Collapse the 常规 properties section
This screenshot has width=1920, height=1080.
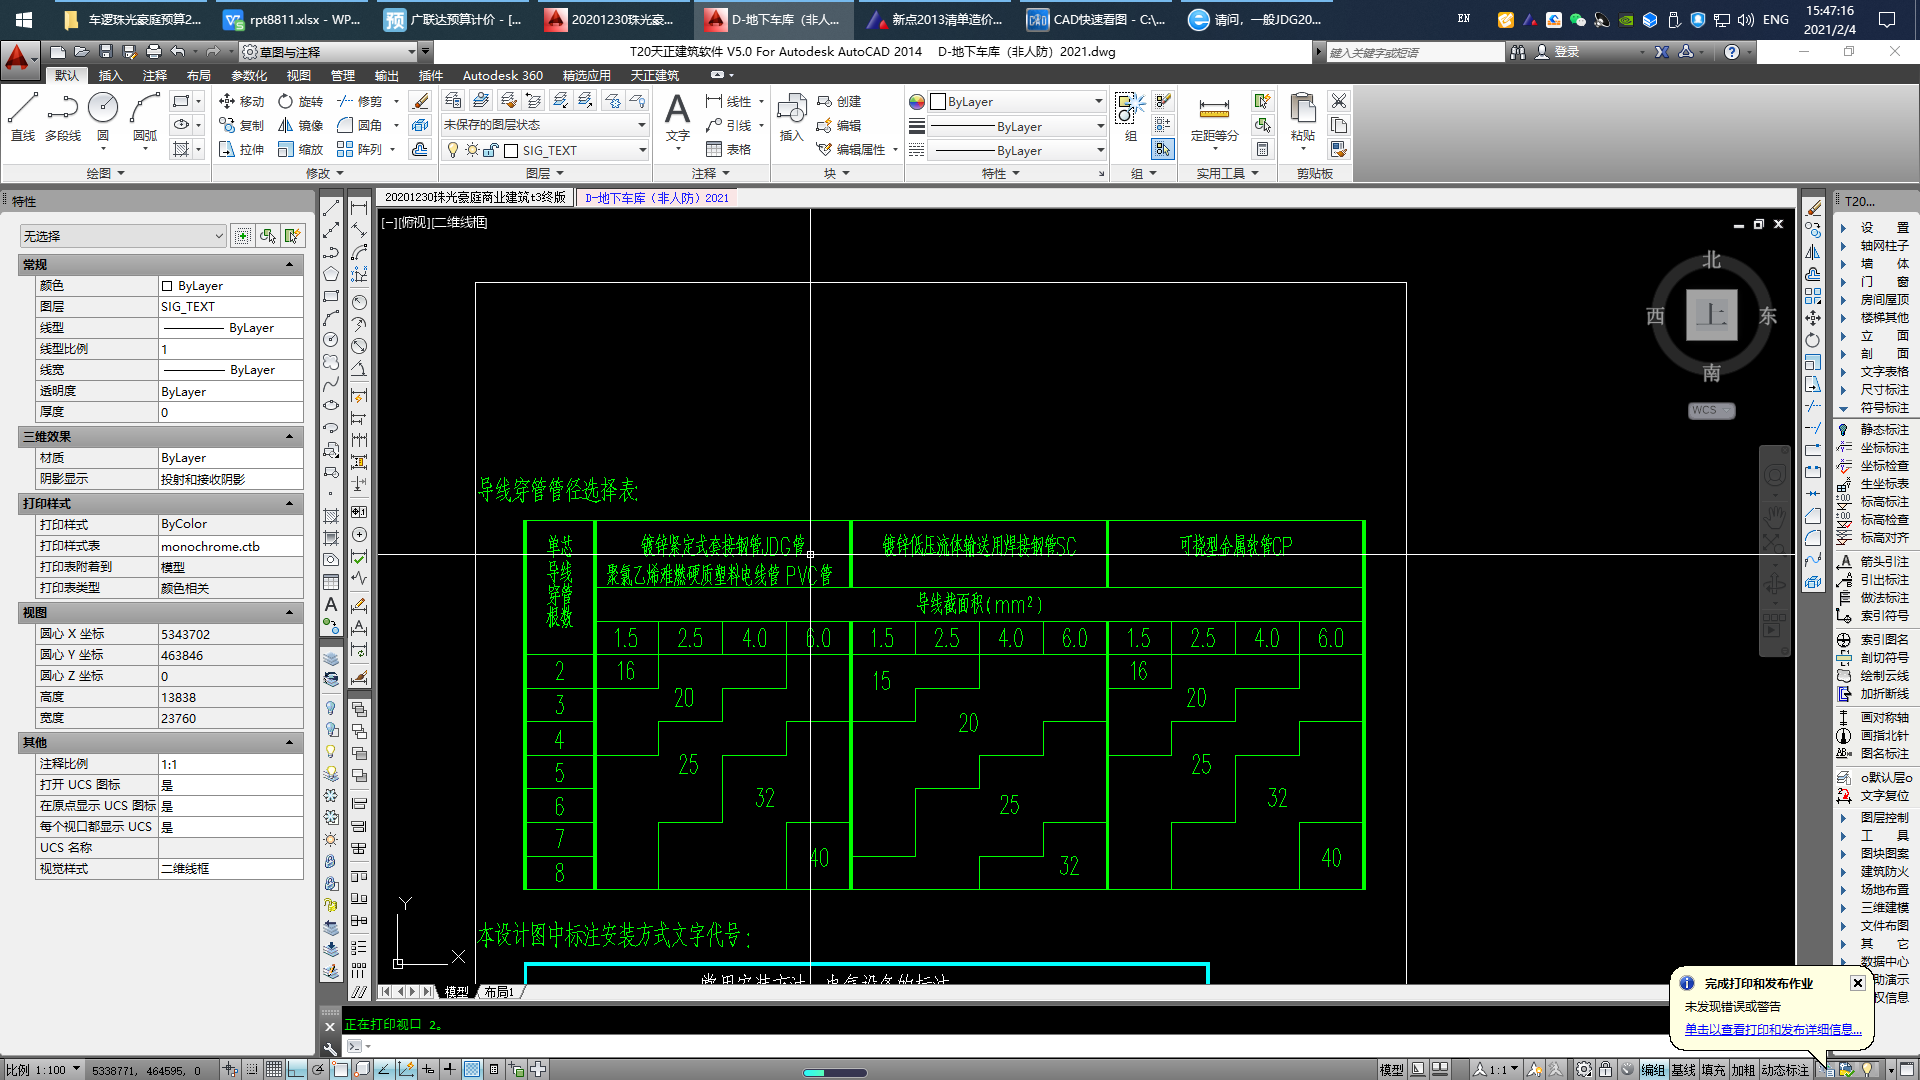290,265
